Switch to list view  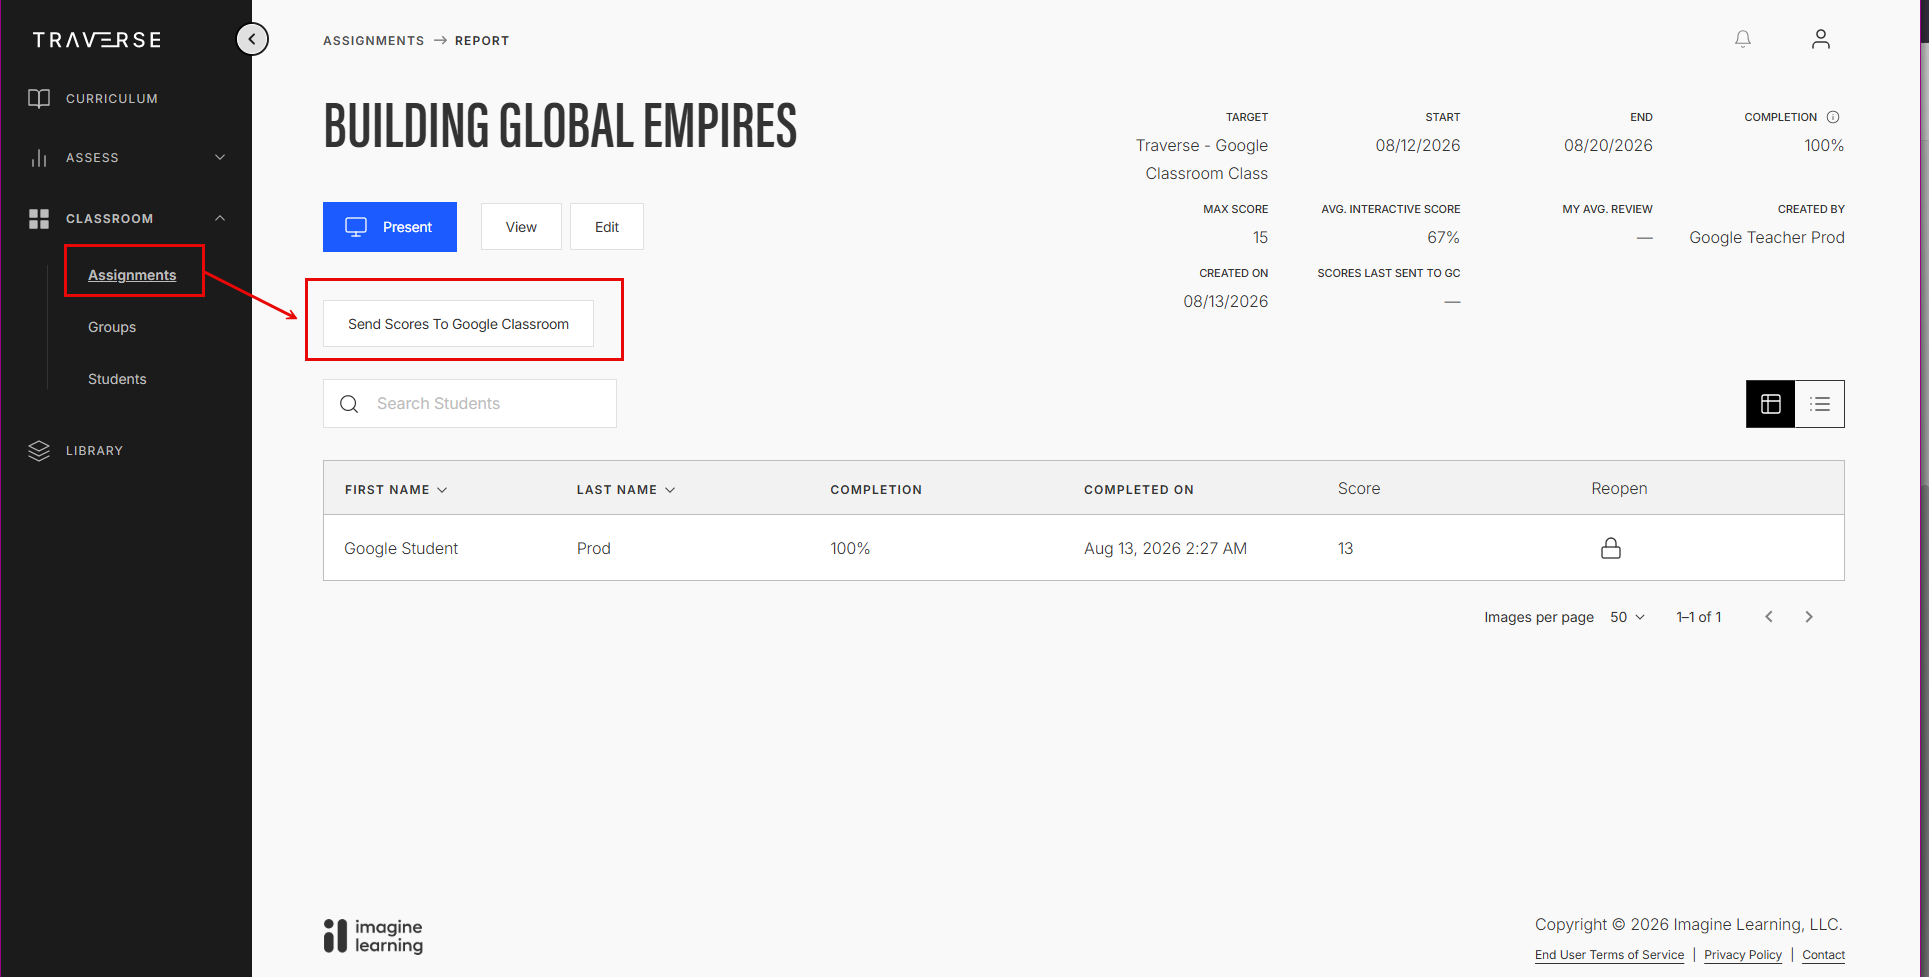pos(1820,404)
